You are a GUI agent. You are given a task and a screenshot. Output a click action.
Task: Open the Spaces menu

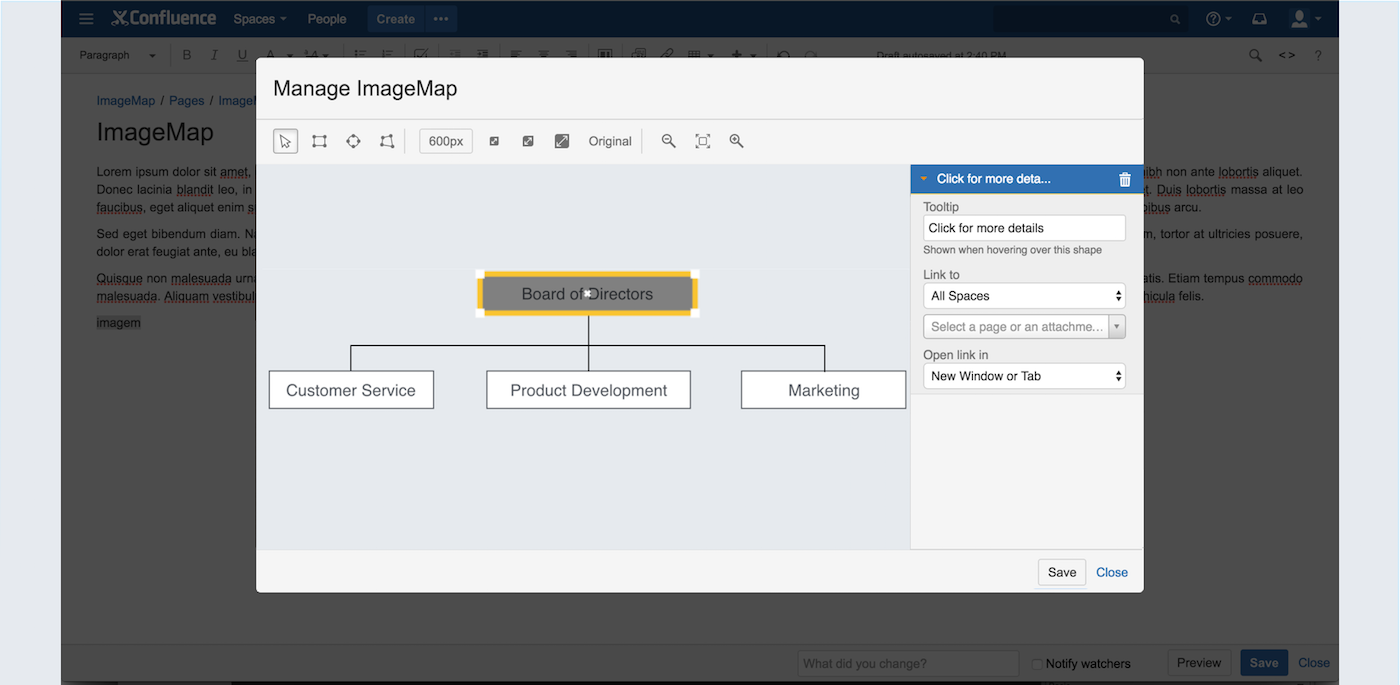click(259, 19)
